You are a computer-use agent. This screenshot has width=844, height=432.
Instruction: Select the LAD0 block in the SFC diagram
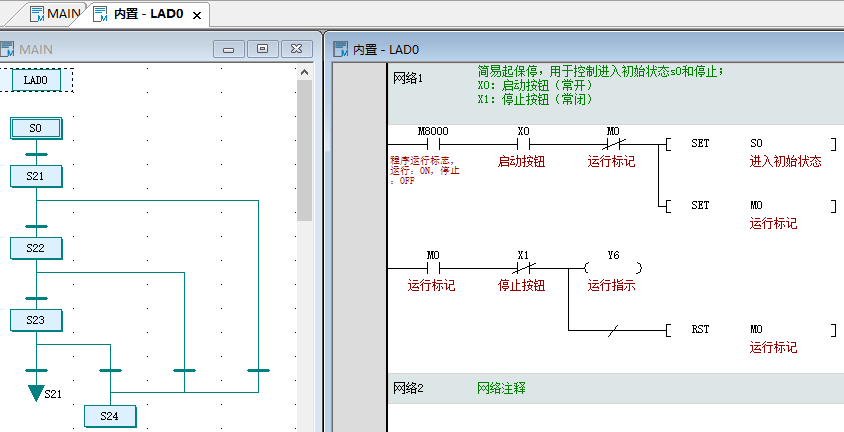35,79
